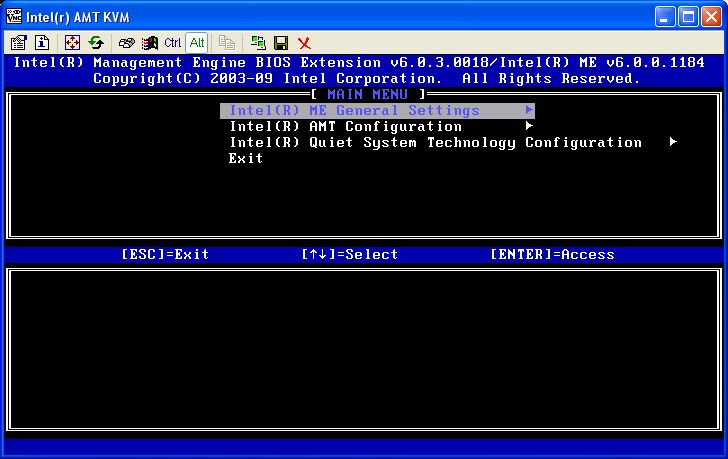This screenshot has height=459, width=728.
Task: Click the red X disconnect icon
Action: 305,42
